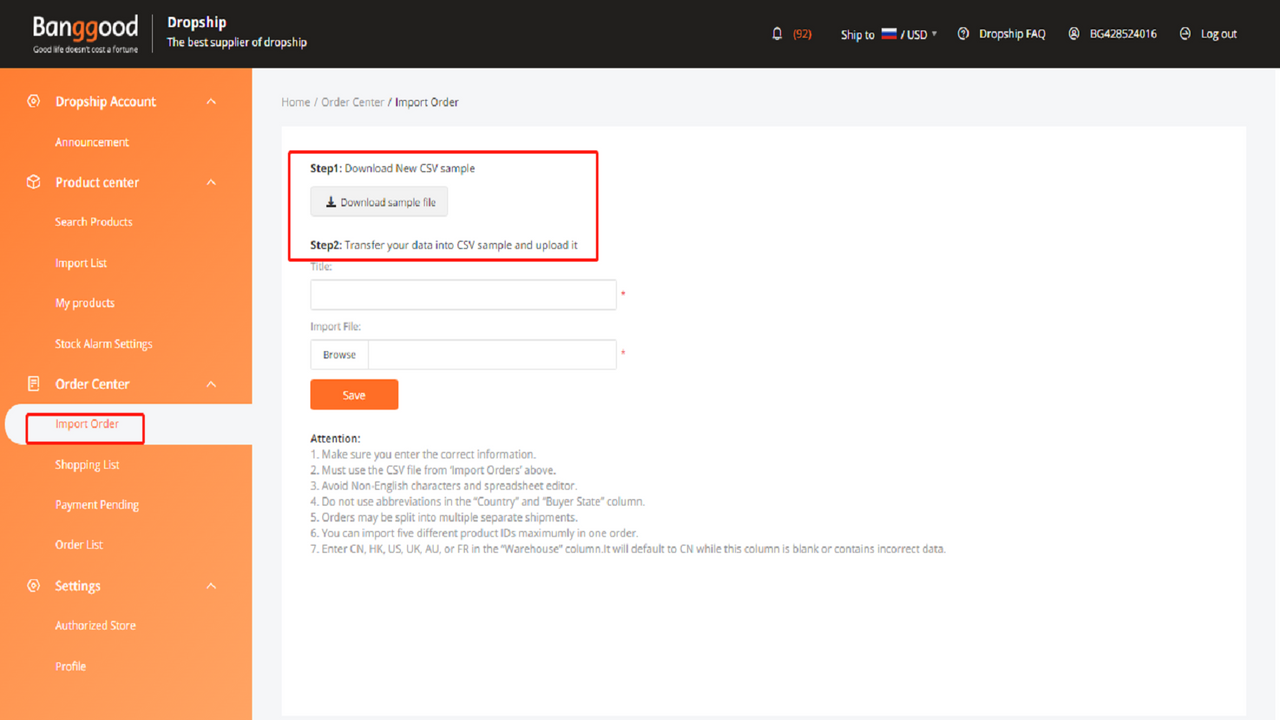Click the Settings gear icon in sidebar
Image resolution: width=1280 pixels, height=720 pixels.
coord(34,586)
